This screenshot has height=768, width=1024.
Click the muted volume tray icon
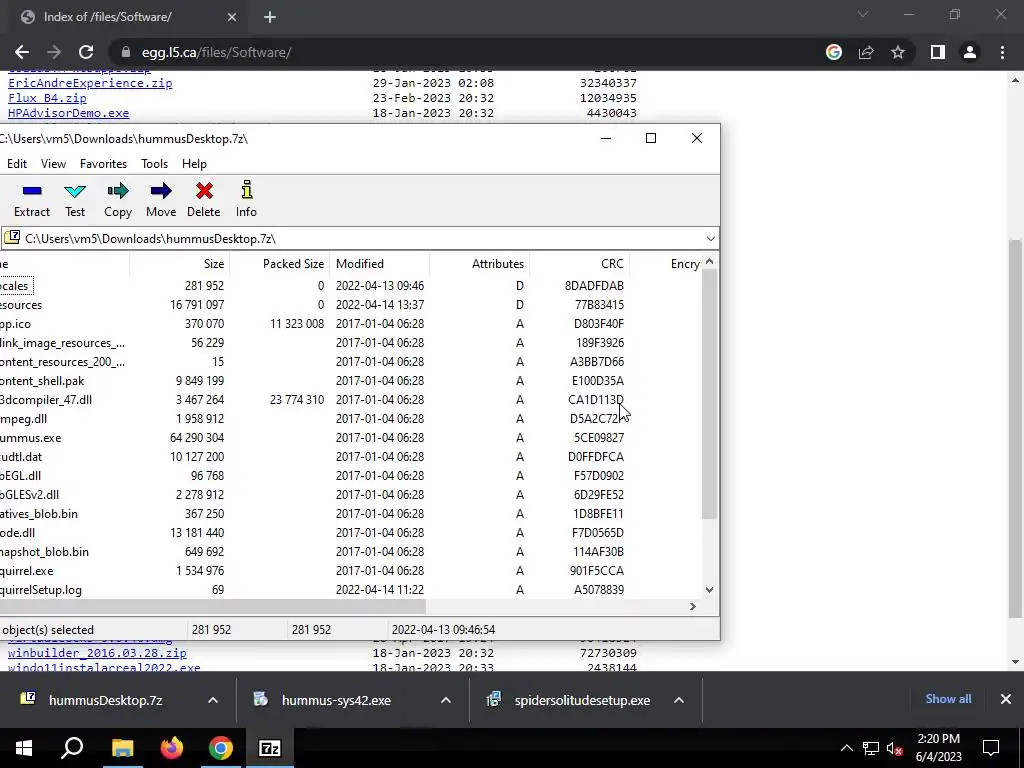[x=895, y=748]
